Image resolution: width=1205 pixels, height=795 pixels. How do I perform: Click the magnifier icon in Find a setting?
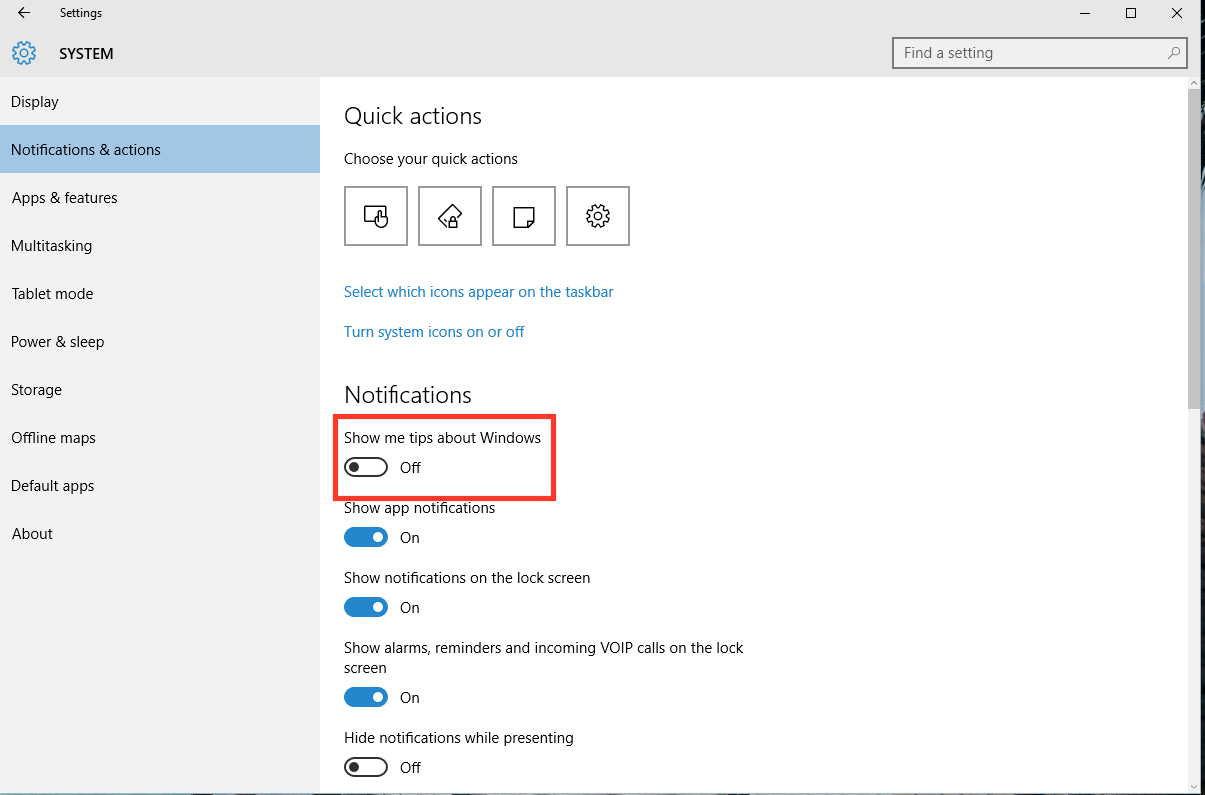(1173, 52)
